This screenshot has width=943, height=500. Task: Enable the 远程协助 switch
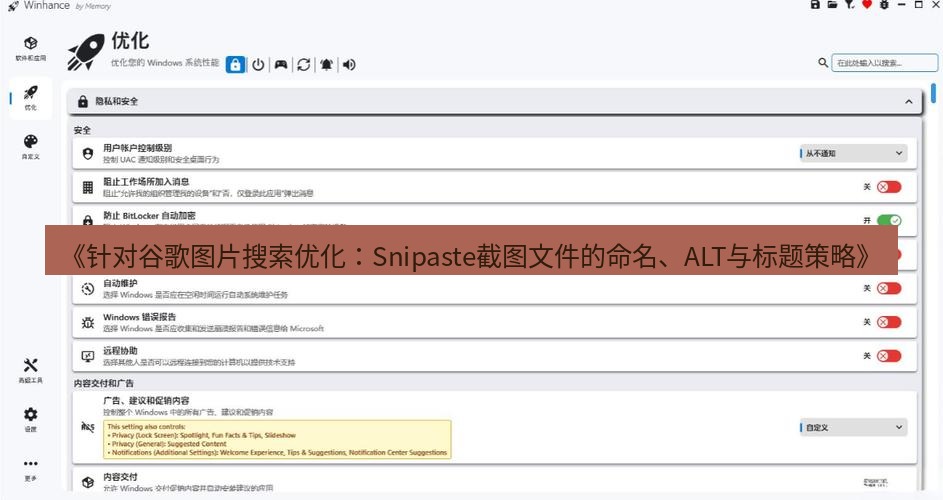tap(889, 356)
